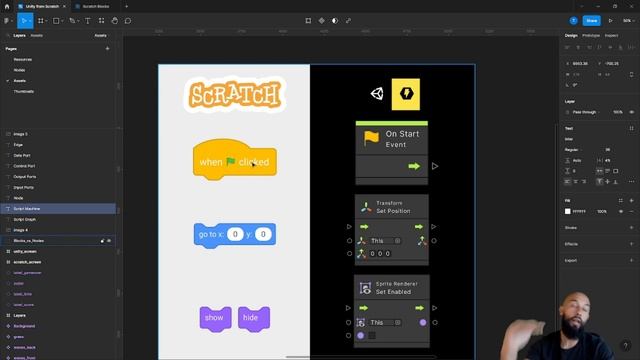
Task: Click the Edit object toolbar icon
Action: pos(308,21)
